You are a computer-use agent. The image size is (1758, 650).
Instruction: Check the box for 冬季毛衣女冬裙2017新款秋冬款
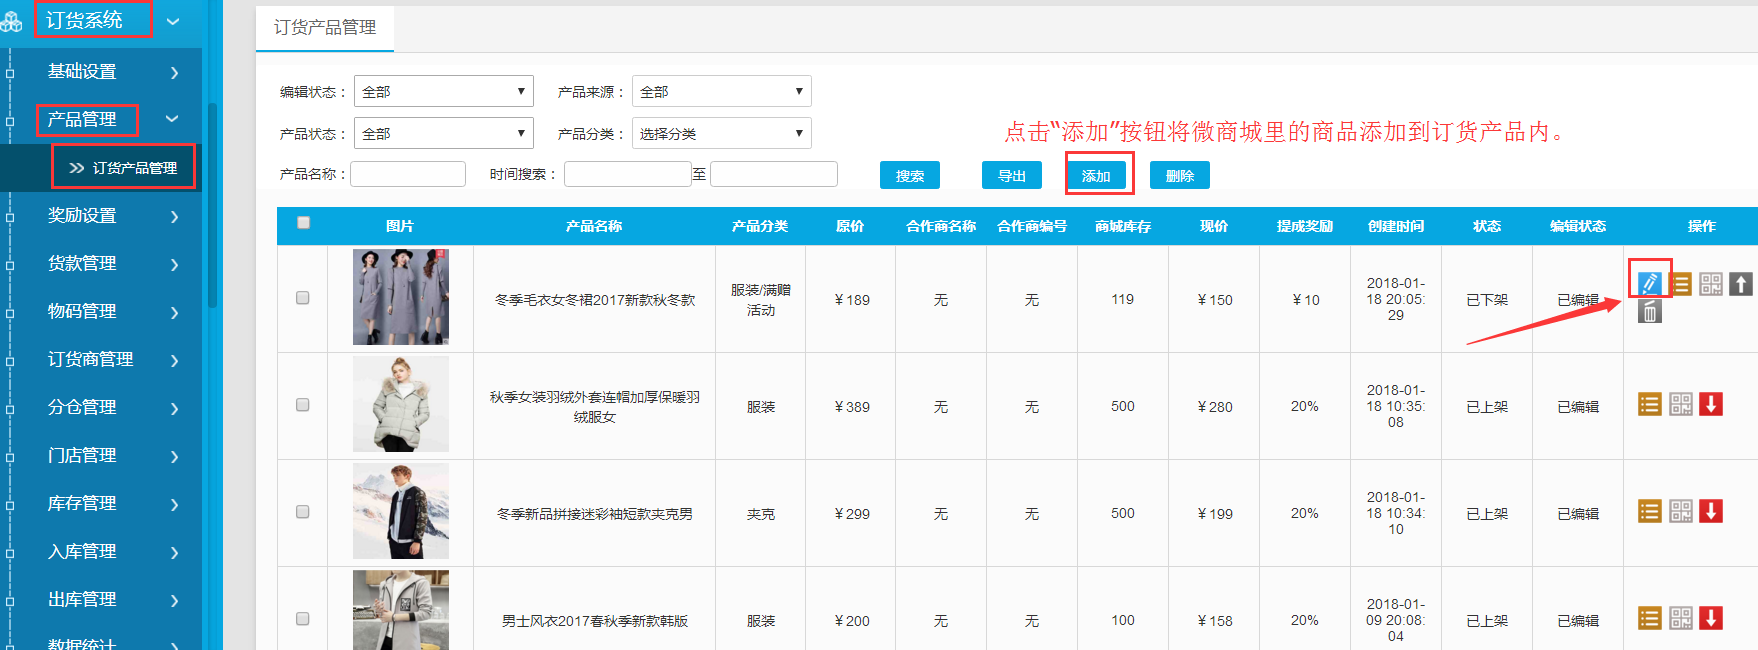[x=303, y=298]
